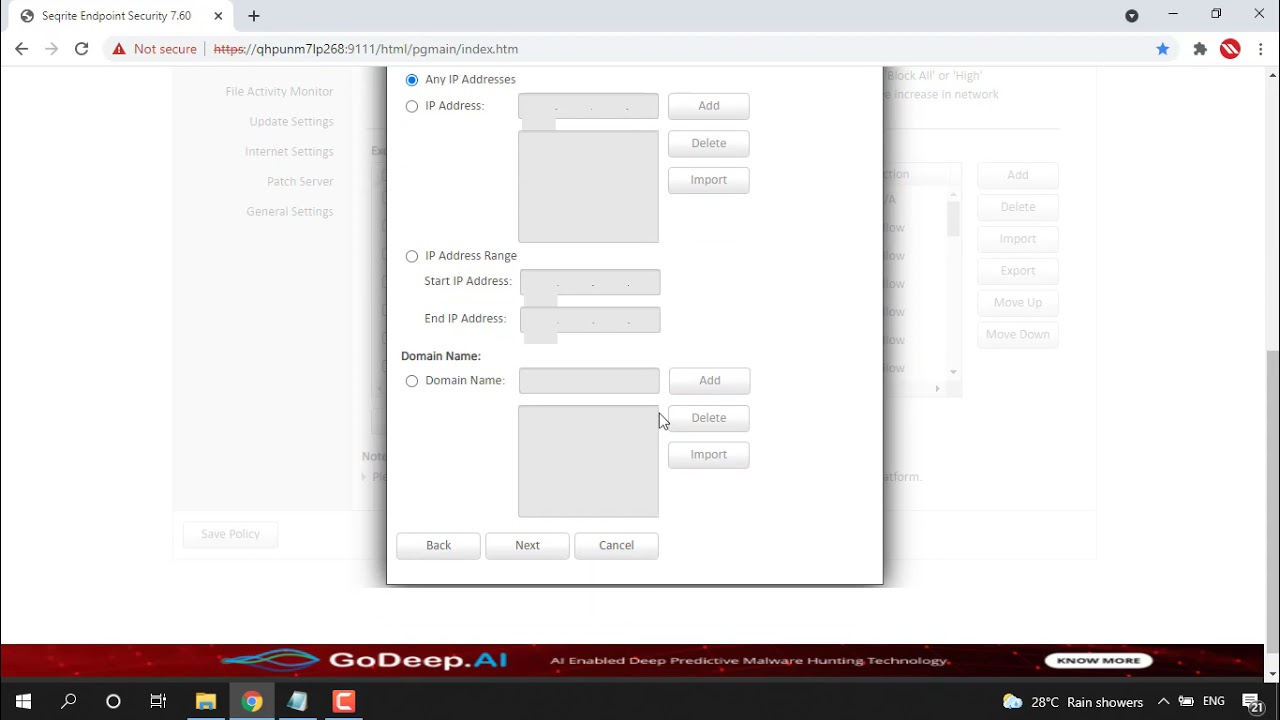Show hidden system tray icons
The width and height of the screenshot is (1280, 720).
tap(1163, 702)
